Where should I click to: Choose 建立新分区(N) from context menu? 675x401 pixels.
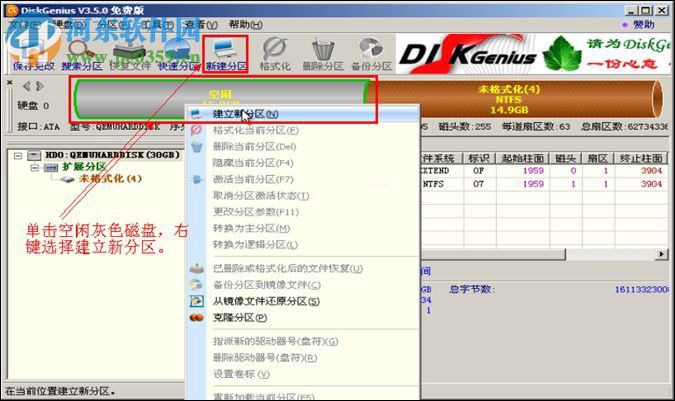[x=303, y=114]
